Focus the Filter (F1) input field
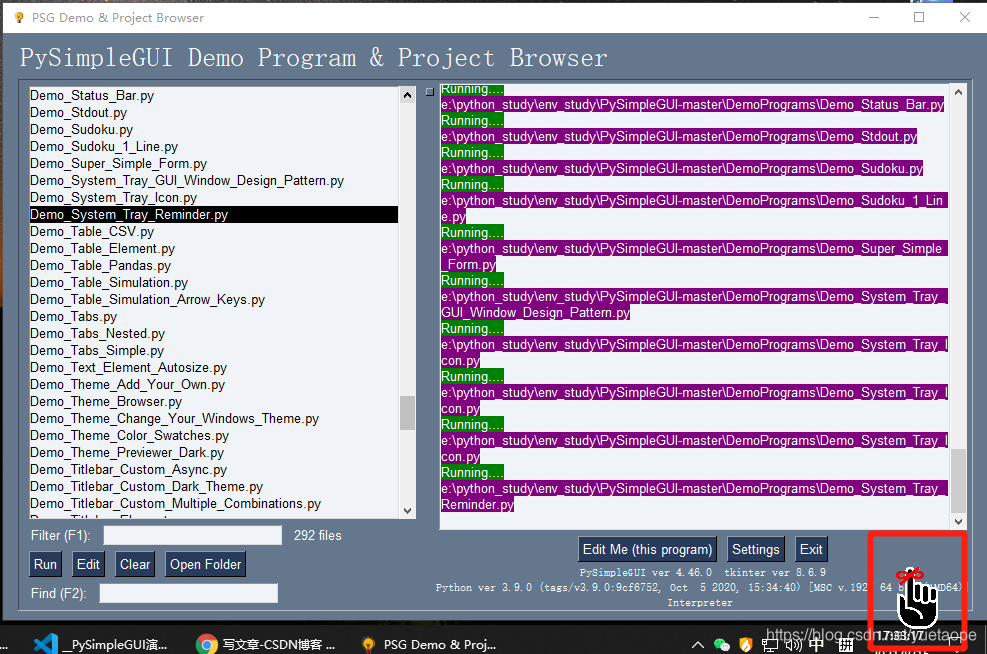Viewport: 987px width, 654px height. (193, 536)
